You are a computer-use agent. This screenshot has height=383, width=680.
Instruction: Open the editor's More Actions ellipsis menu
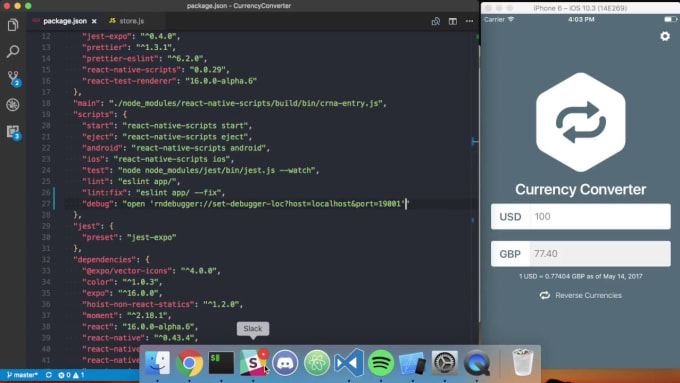pos(469,21)
